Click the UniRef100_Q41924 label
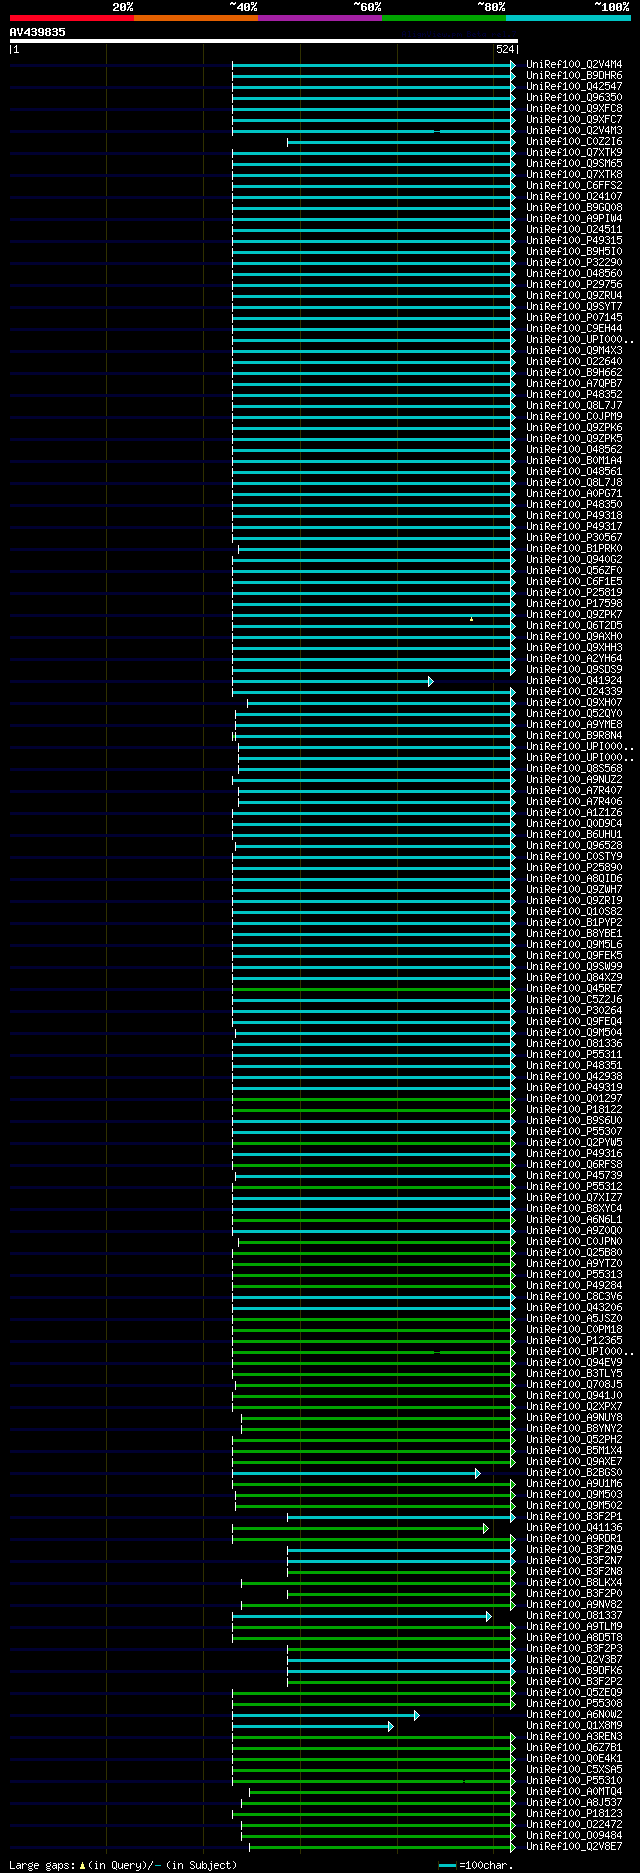This screenshot has height=1873, width=640. point(574,680)
